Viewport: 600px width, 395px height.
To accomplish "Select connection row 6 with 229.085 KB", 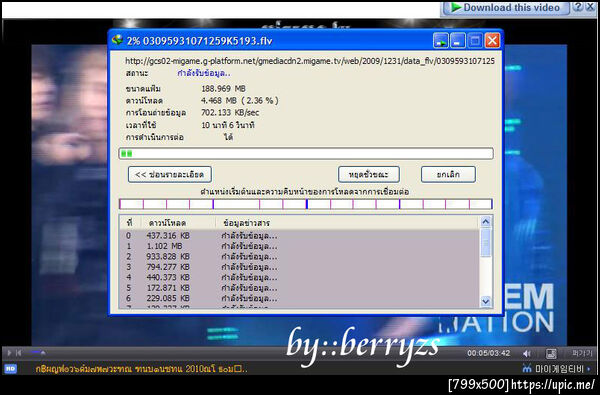I will 299,298.
